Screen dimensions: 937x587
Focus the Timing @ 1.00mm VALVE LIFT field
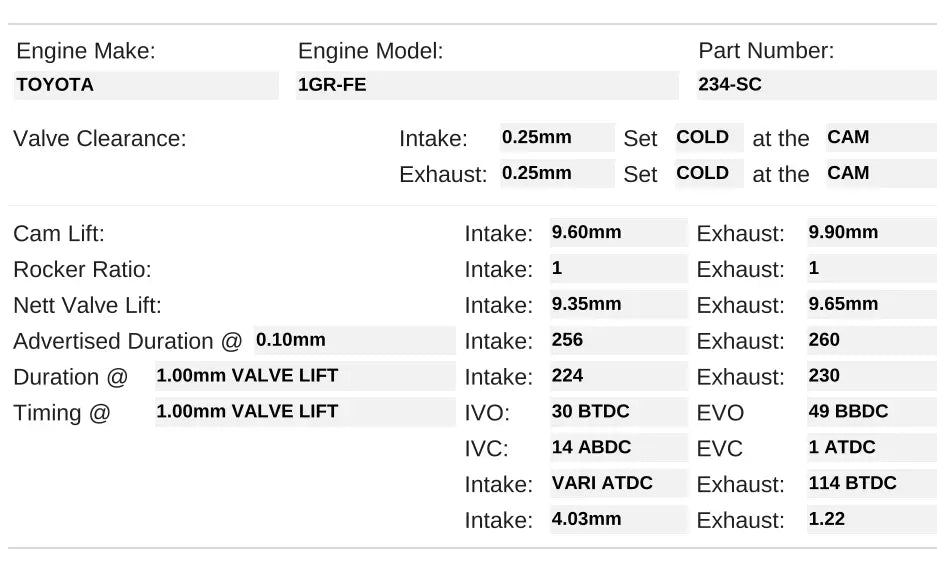304,412
